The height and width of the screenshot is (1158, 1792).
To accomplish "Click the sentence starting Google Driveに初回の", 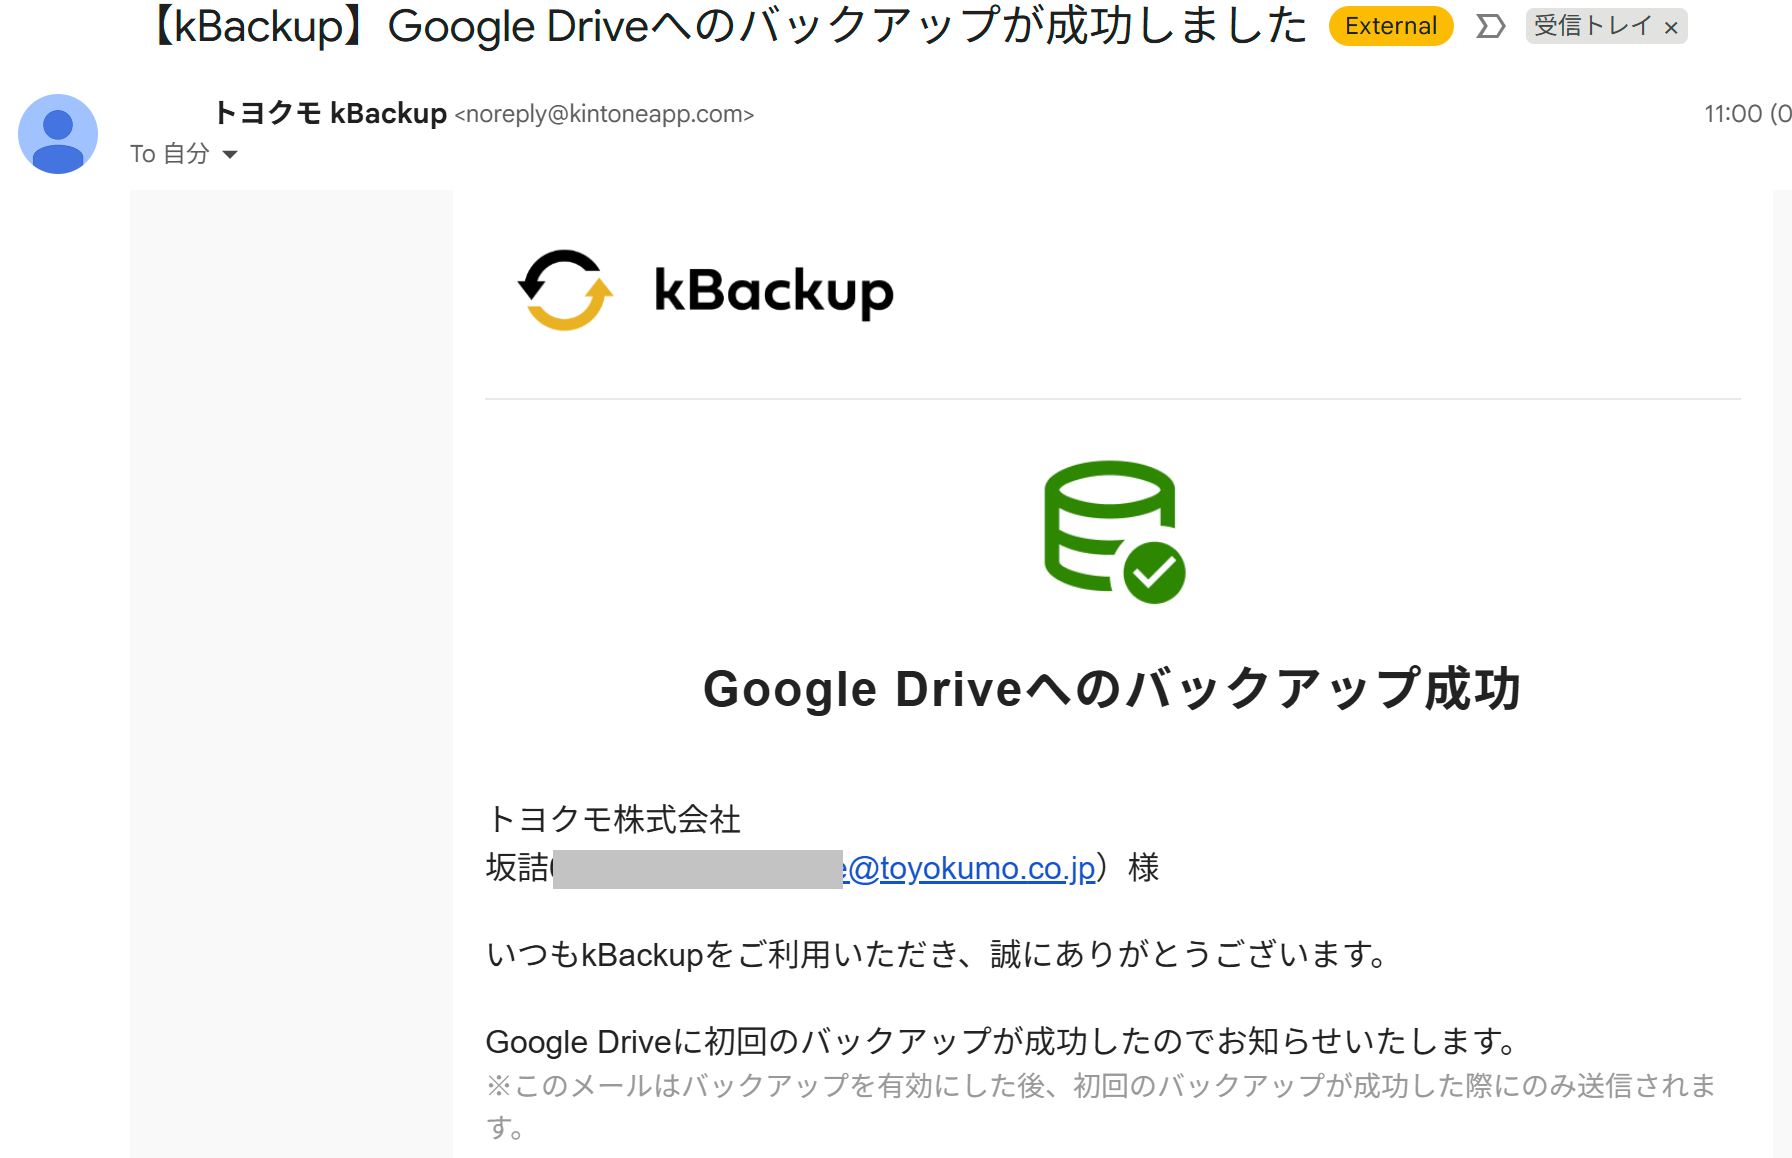I will [1002, 1041].
